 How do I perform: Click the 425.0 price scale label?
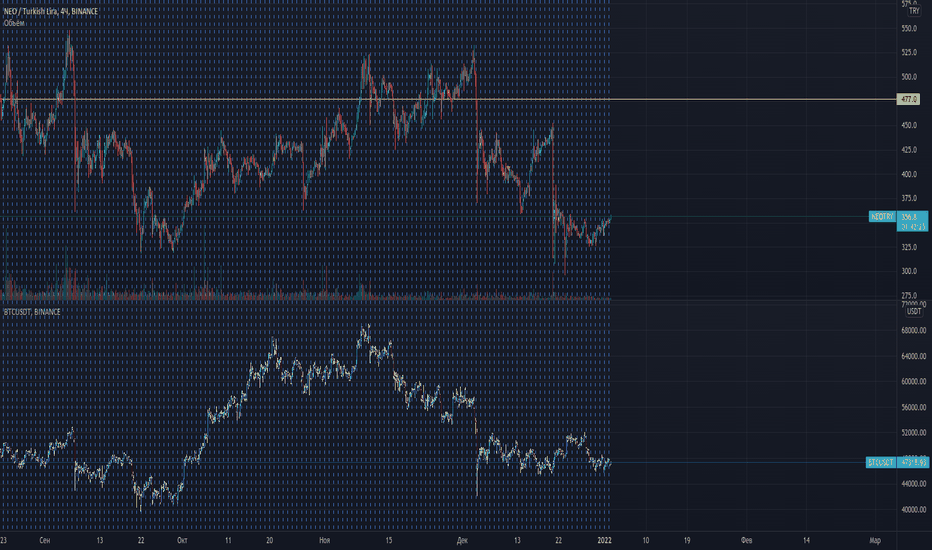pyautogui.click(x=909, y=150)
